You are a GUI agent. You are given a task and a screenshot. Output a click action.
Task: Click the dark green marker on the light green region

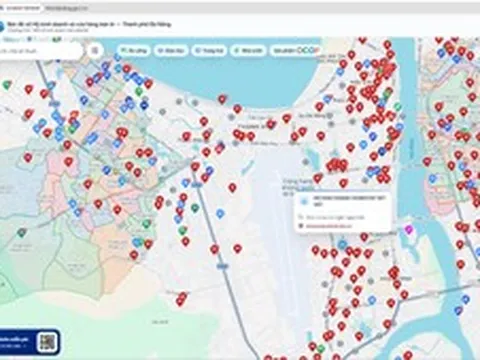click(22, 232)
